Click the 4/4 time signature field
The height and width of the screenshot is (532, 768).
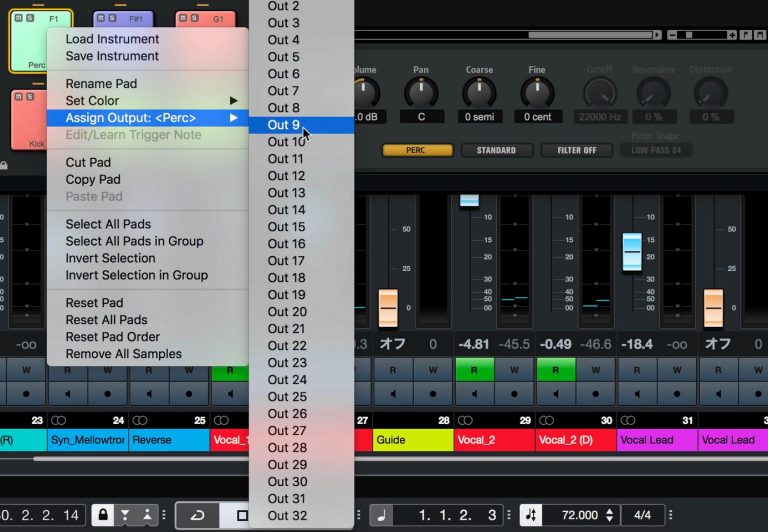pyautogui.click(x=643, y=515)
